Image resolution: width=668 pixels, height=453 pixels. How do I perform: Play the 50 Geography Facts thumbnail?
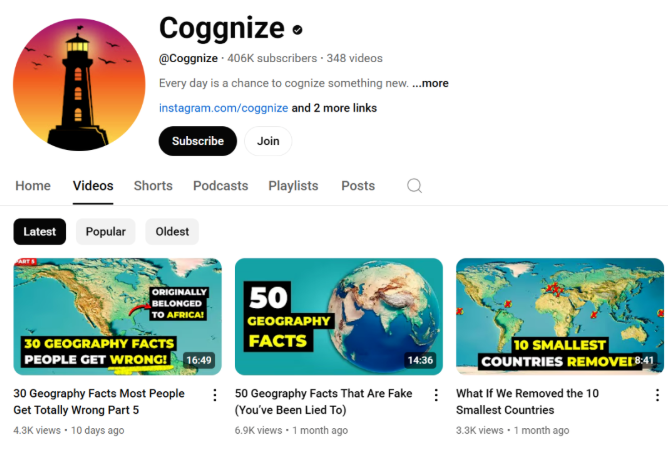[x=339, y=317]
